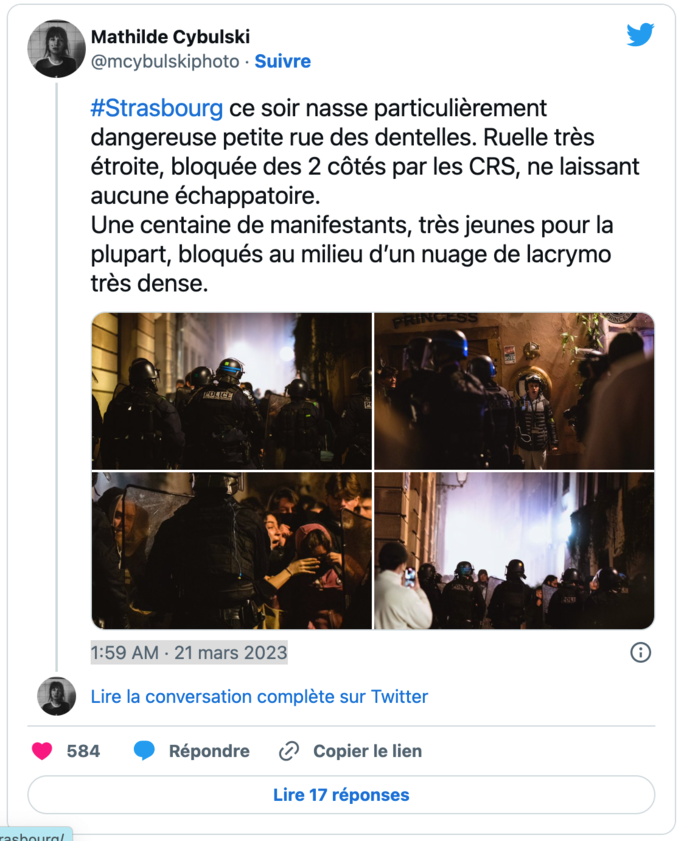Click the Copier le lien text
Screen dimensions: 684x841
click(367, 751)
